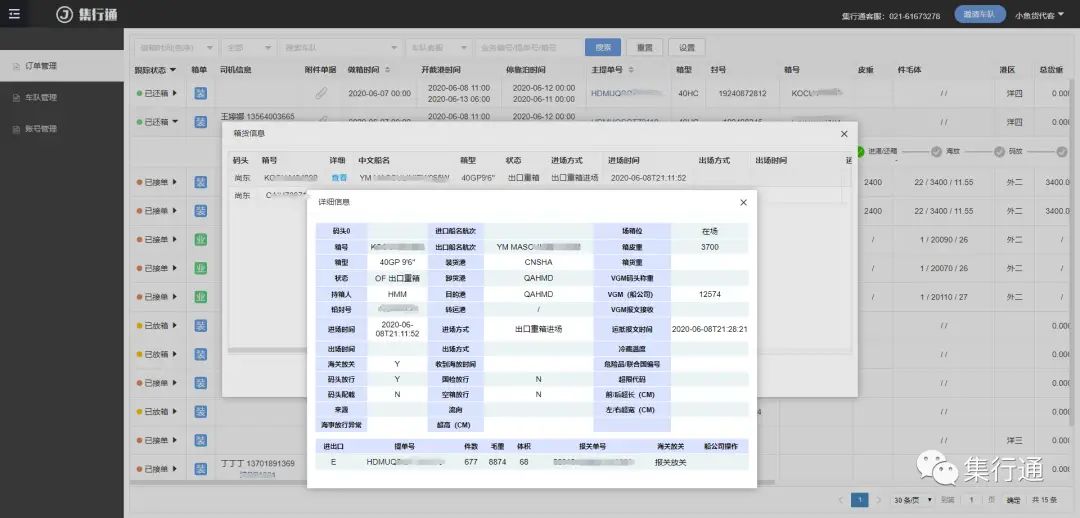Viewport: 1080px width, 518px height.
Task: Click the 查看 detail link in 箱货信息
Action: [339, 178]
